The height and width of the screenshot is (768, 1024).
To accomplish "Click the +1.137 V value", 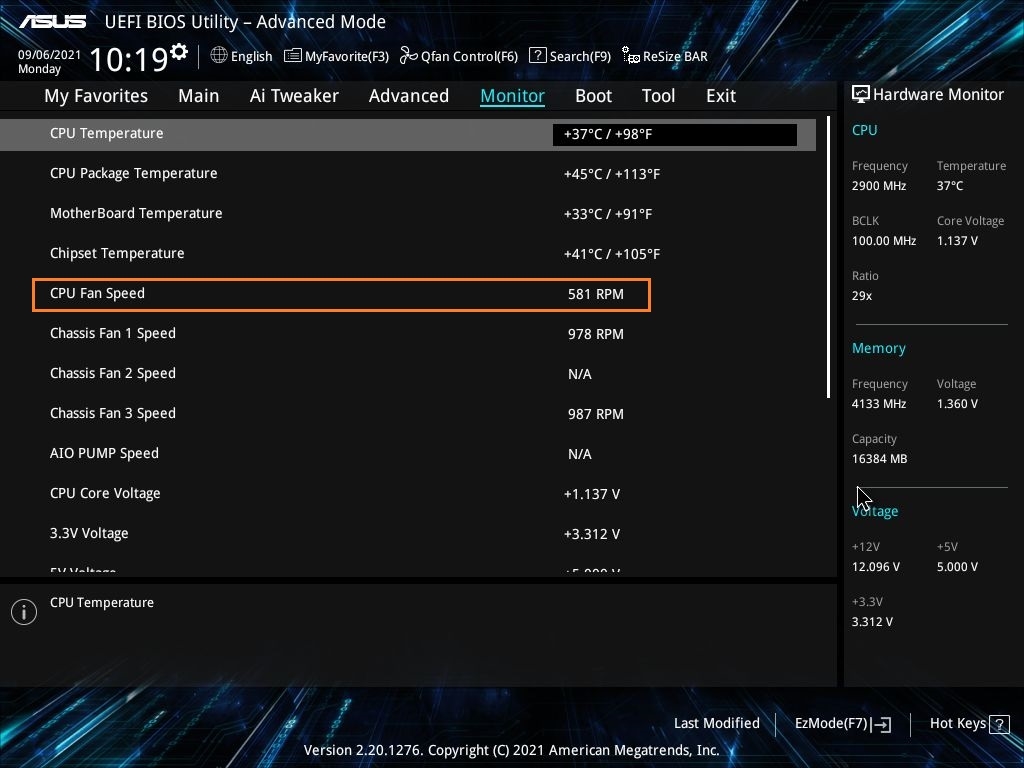I will (592, 494).
